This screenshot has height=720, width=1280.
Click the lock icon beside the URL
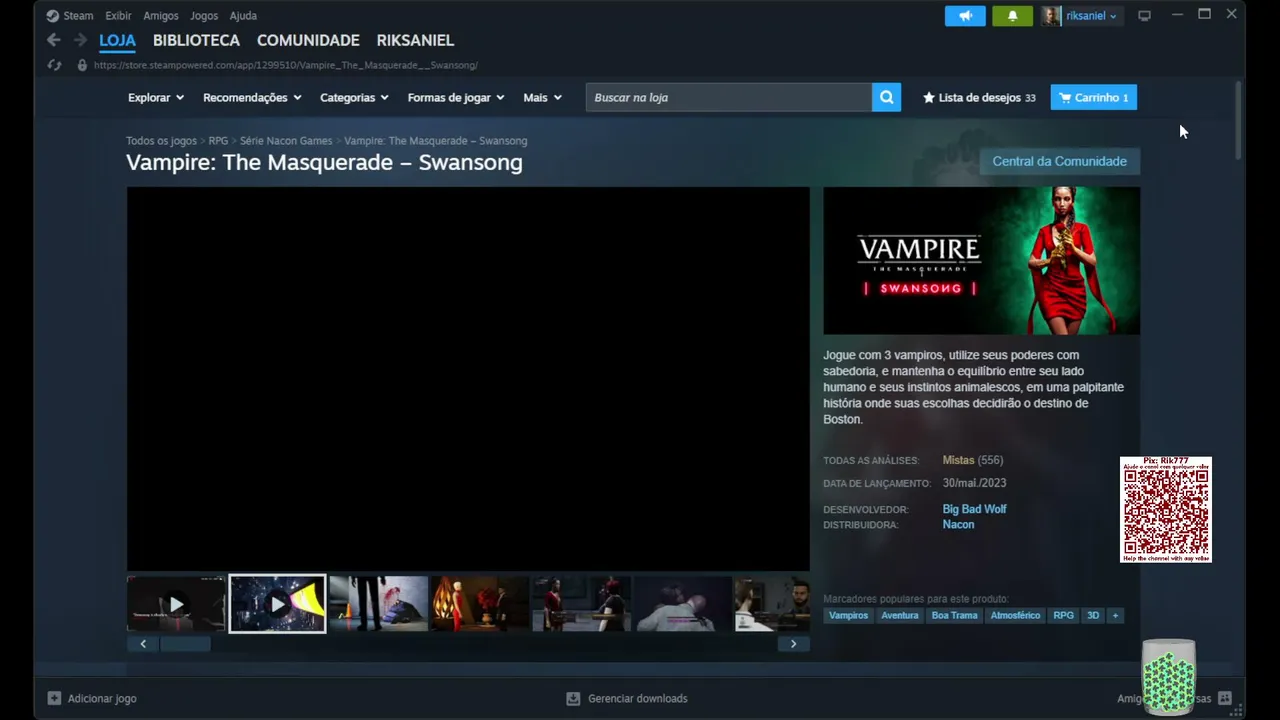[82, 65]
